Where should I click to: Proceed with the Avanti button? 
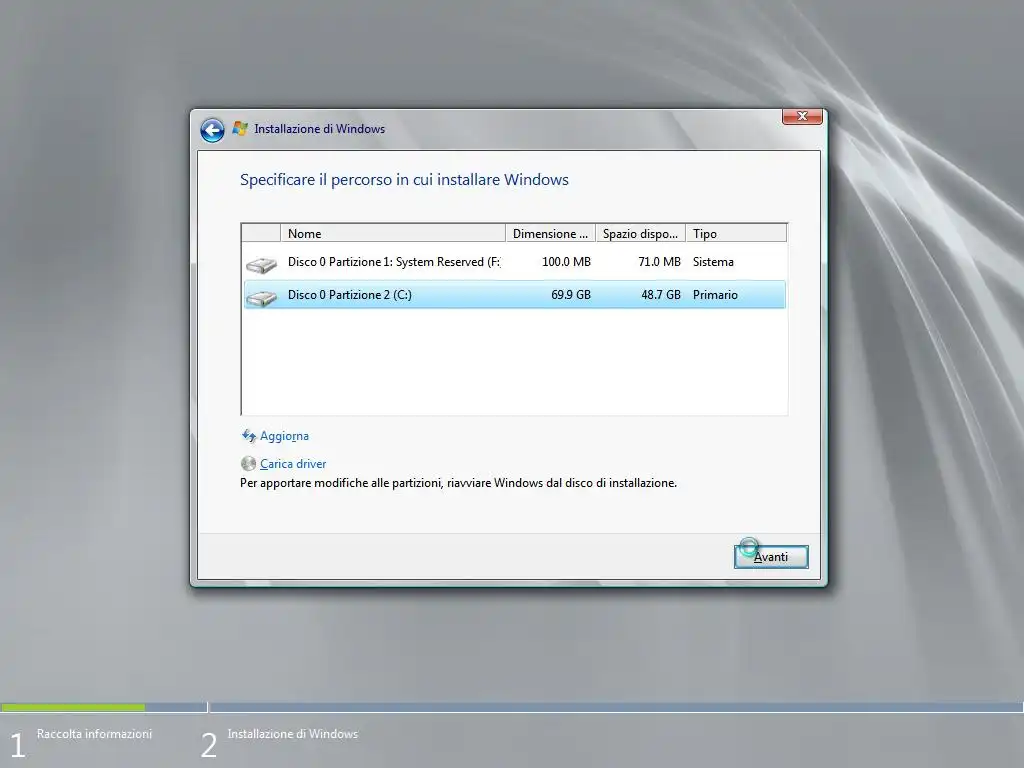(x=771, y=556)
